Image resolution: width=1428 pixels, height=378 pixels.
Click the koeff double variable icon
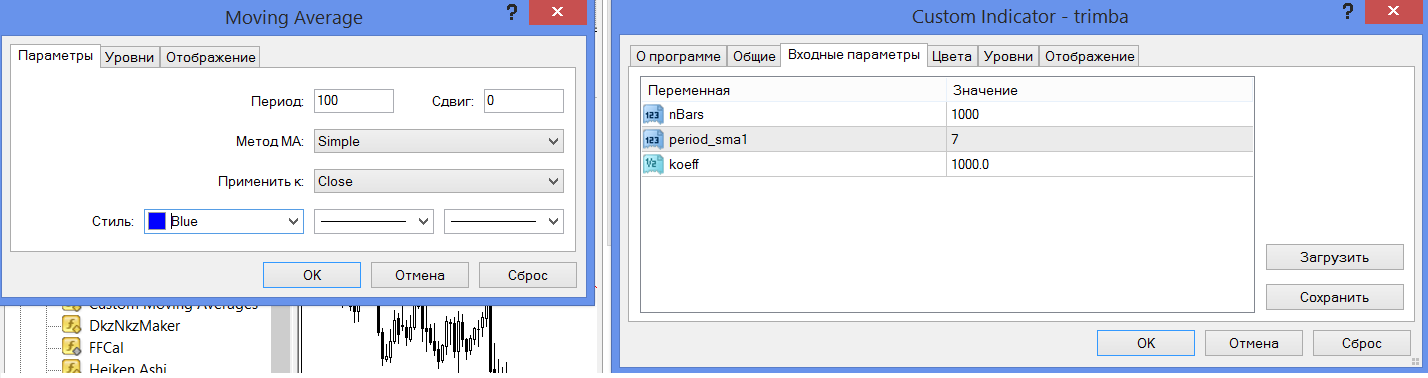pos(653,165)
